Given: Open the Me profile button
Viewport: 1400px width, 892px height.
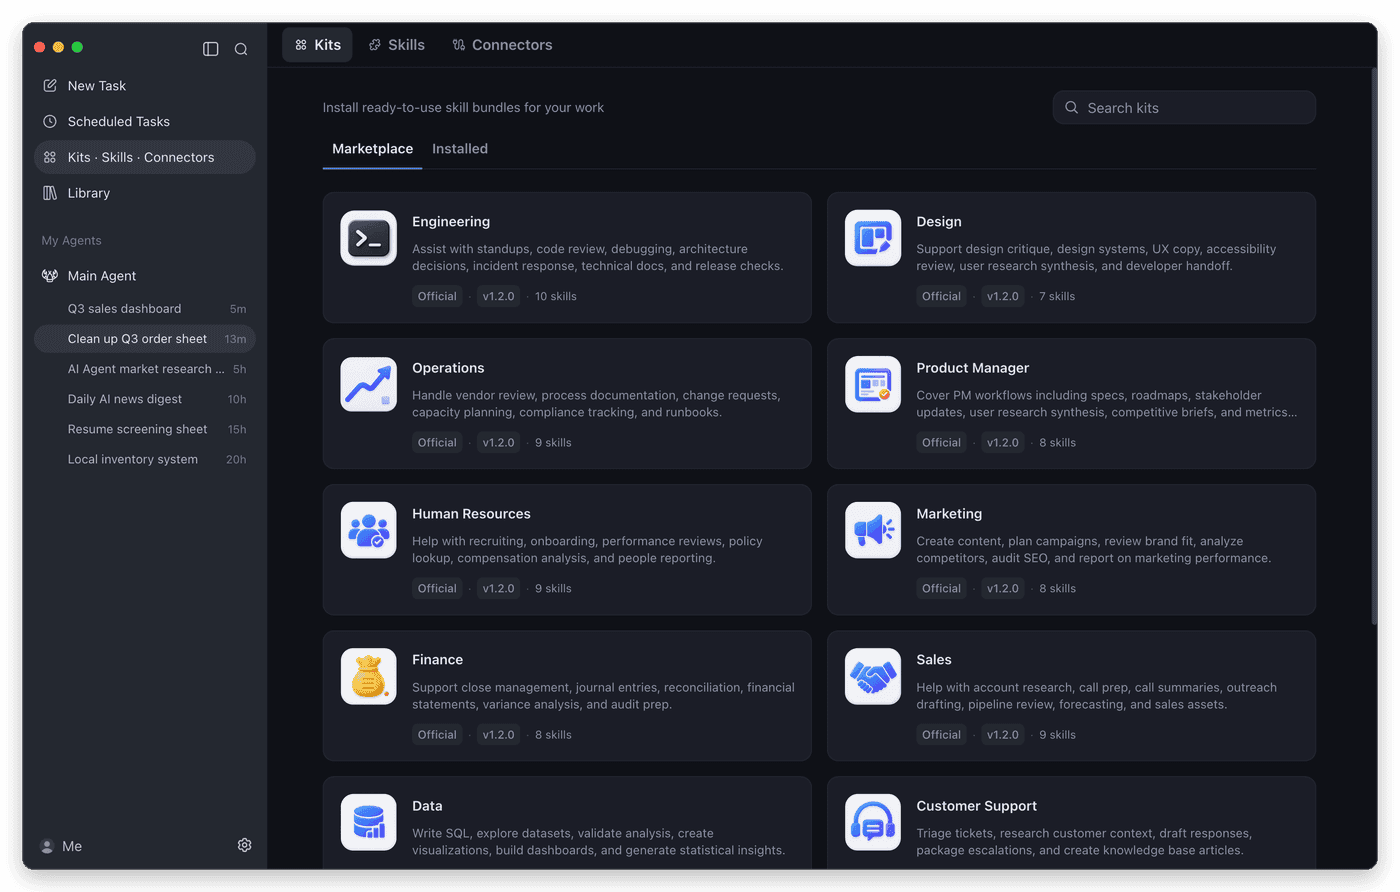Looking at the screenshot, I should (61, 846).
